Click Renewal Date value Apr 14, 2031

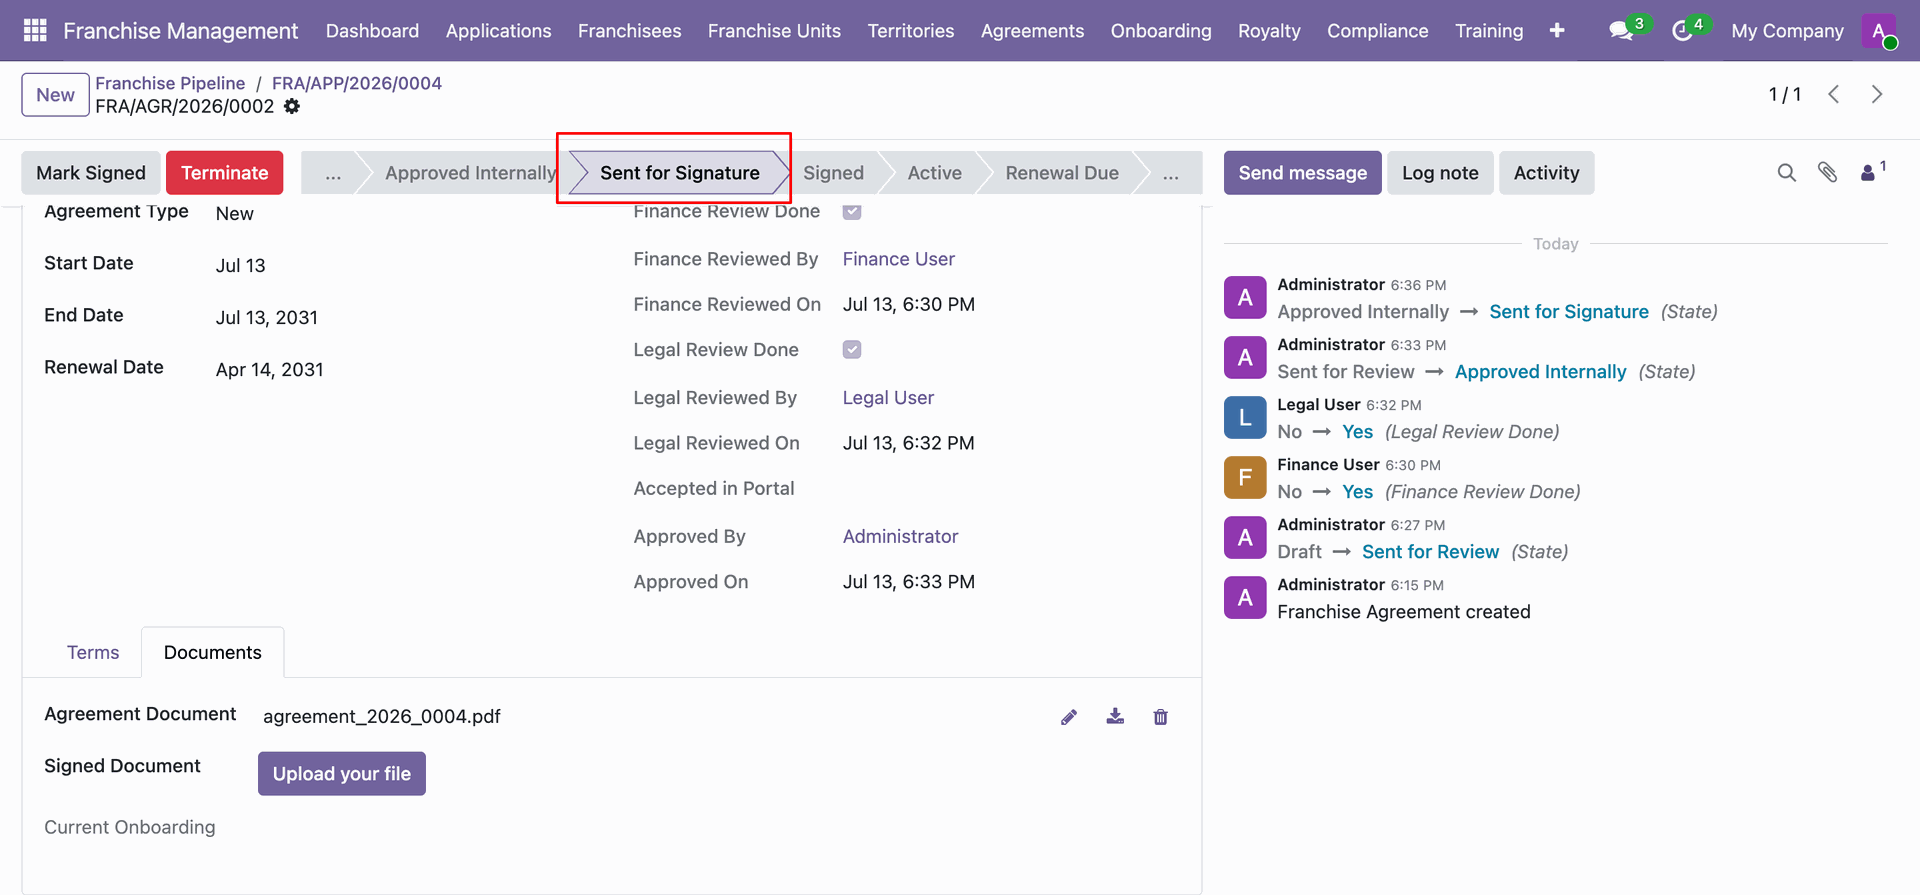click(x=270, y=370)
